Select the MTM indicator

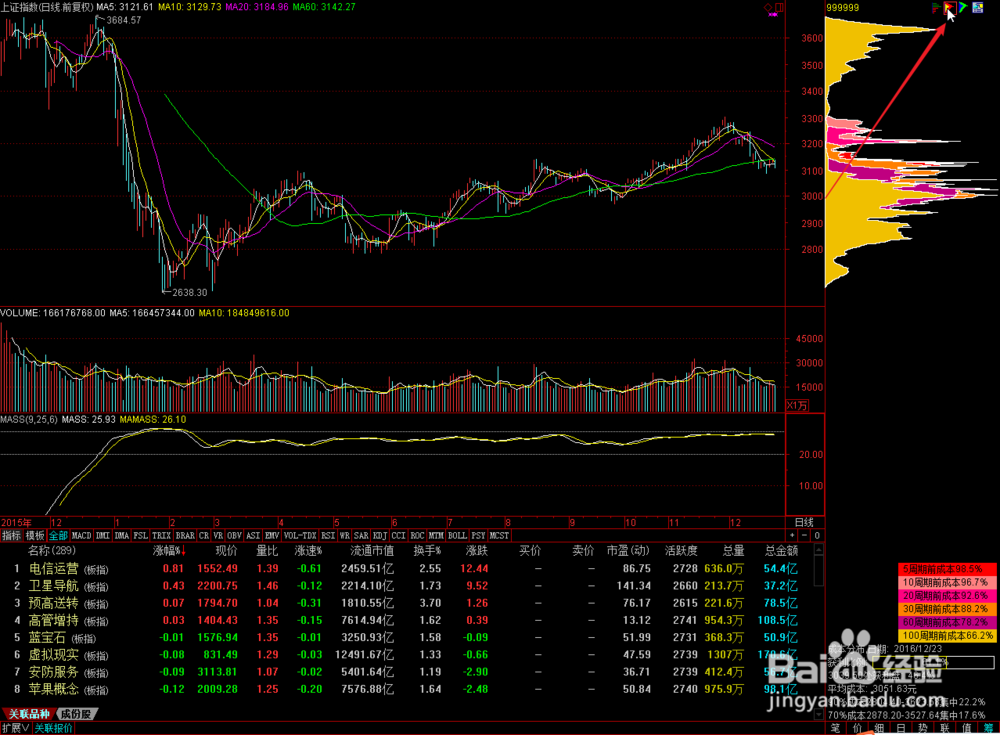[436, 535]
